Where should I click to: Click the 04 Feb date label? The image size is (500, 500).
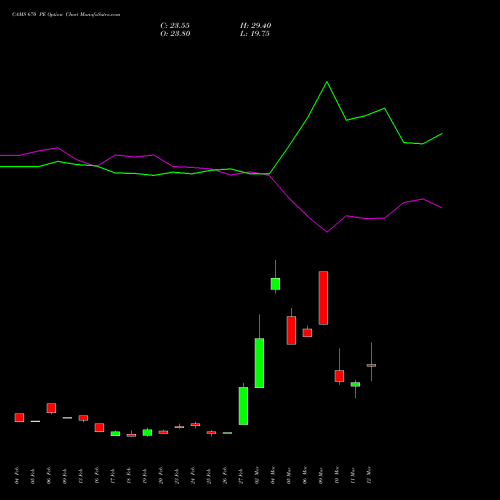click(17, 476)
